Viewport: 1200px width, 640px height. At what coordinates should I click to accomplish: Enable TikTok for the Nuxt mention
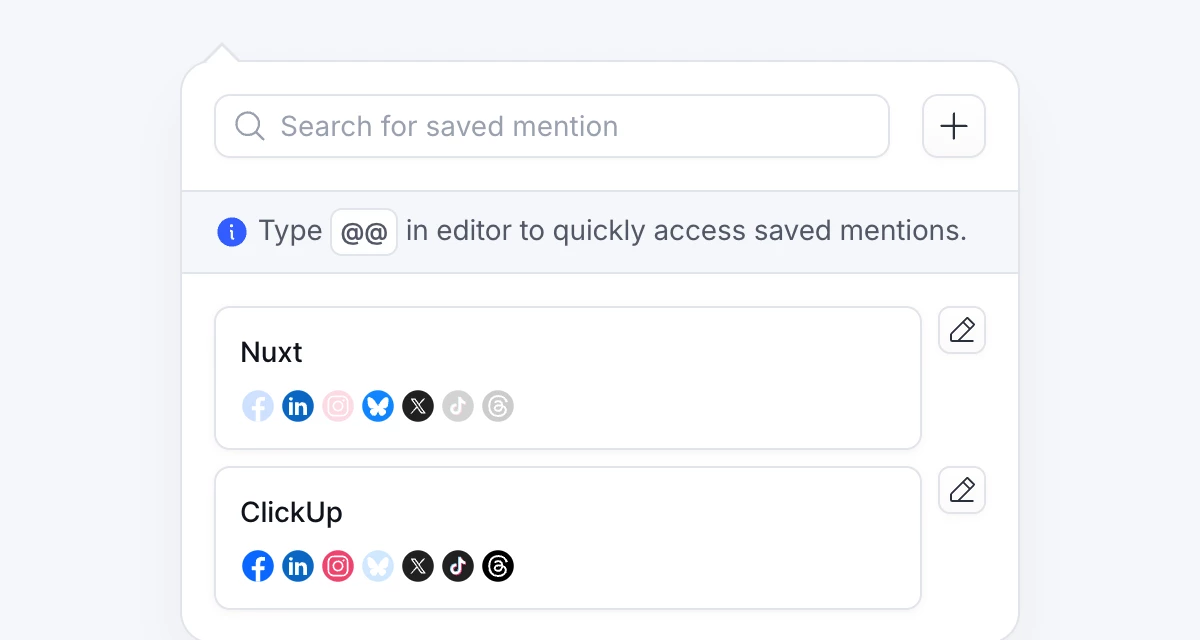tap(458, 406)
